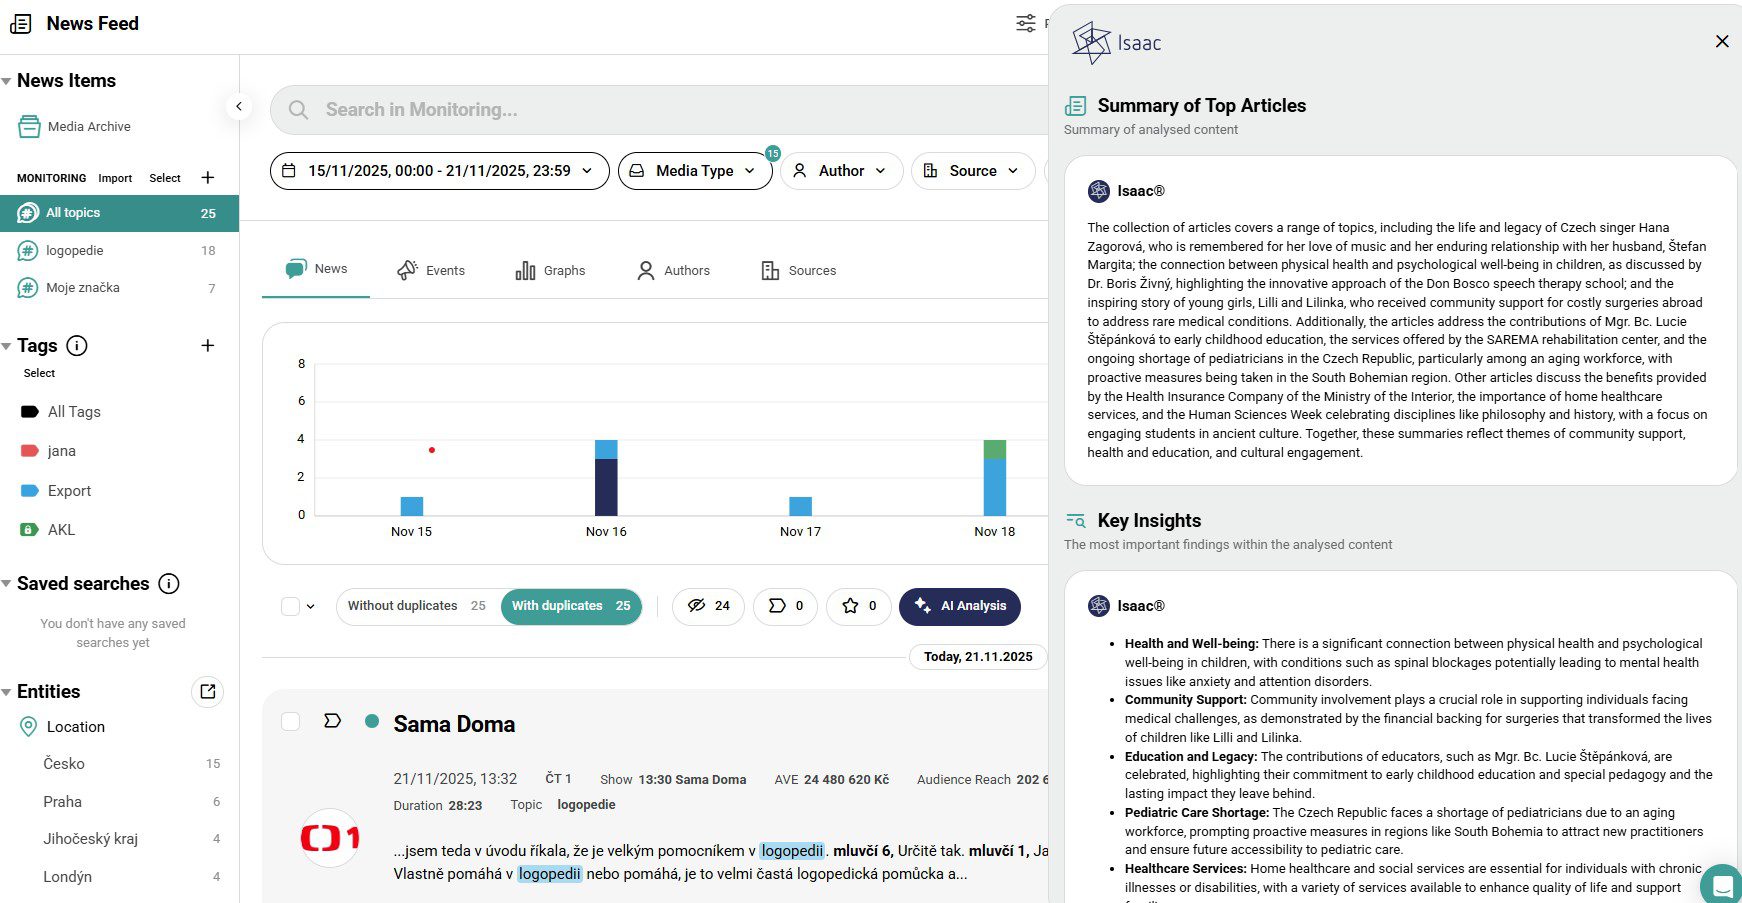Image resolution: width=1742 pixels, height=903 pixels.
Task: Click the chat bubble icon in corner
Action: point(1722,885)
